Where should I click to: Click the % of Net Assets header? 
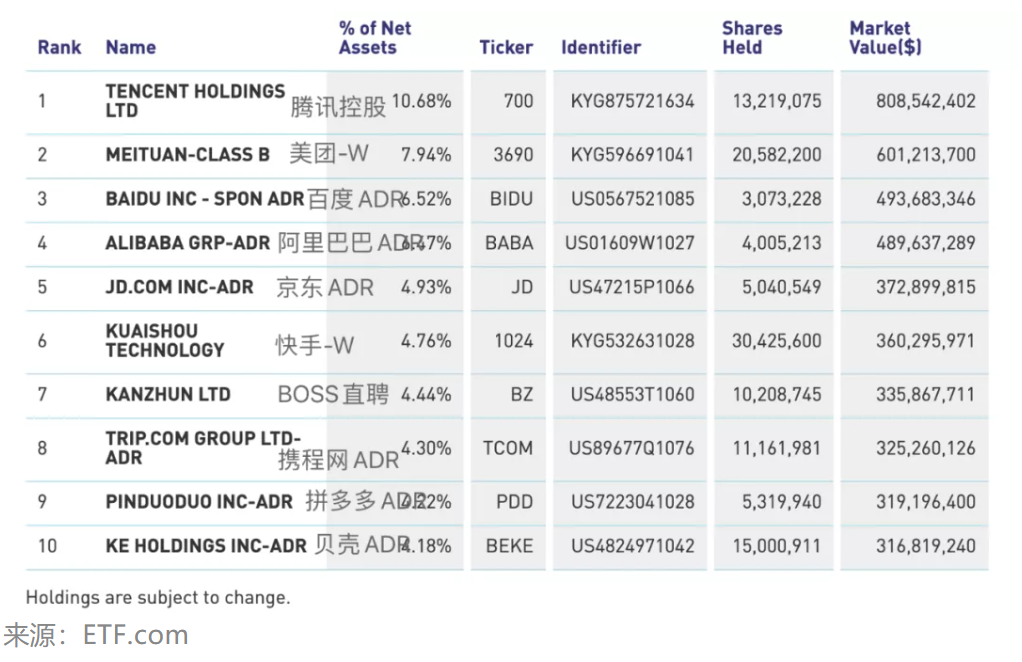coord(374,38)
